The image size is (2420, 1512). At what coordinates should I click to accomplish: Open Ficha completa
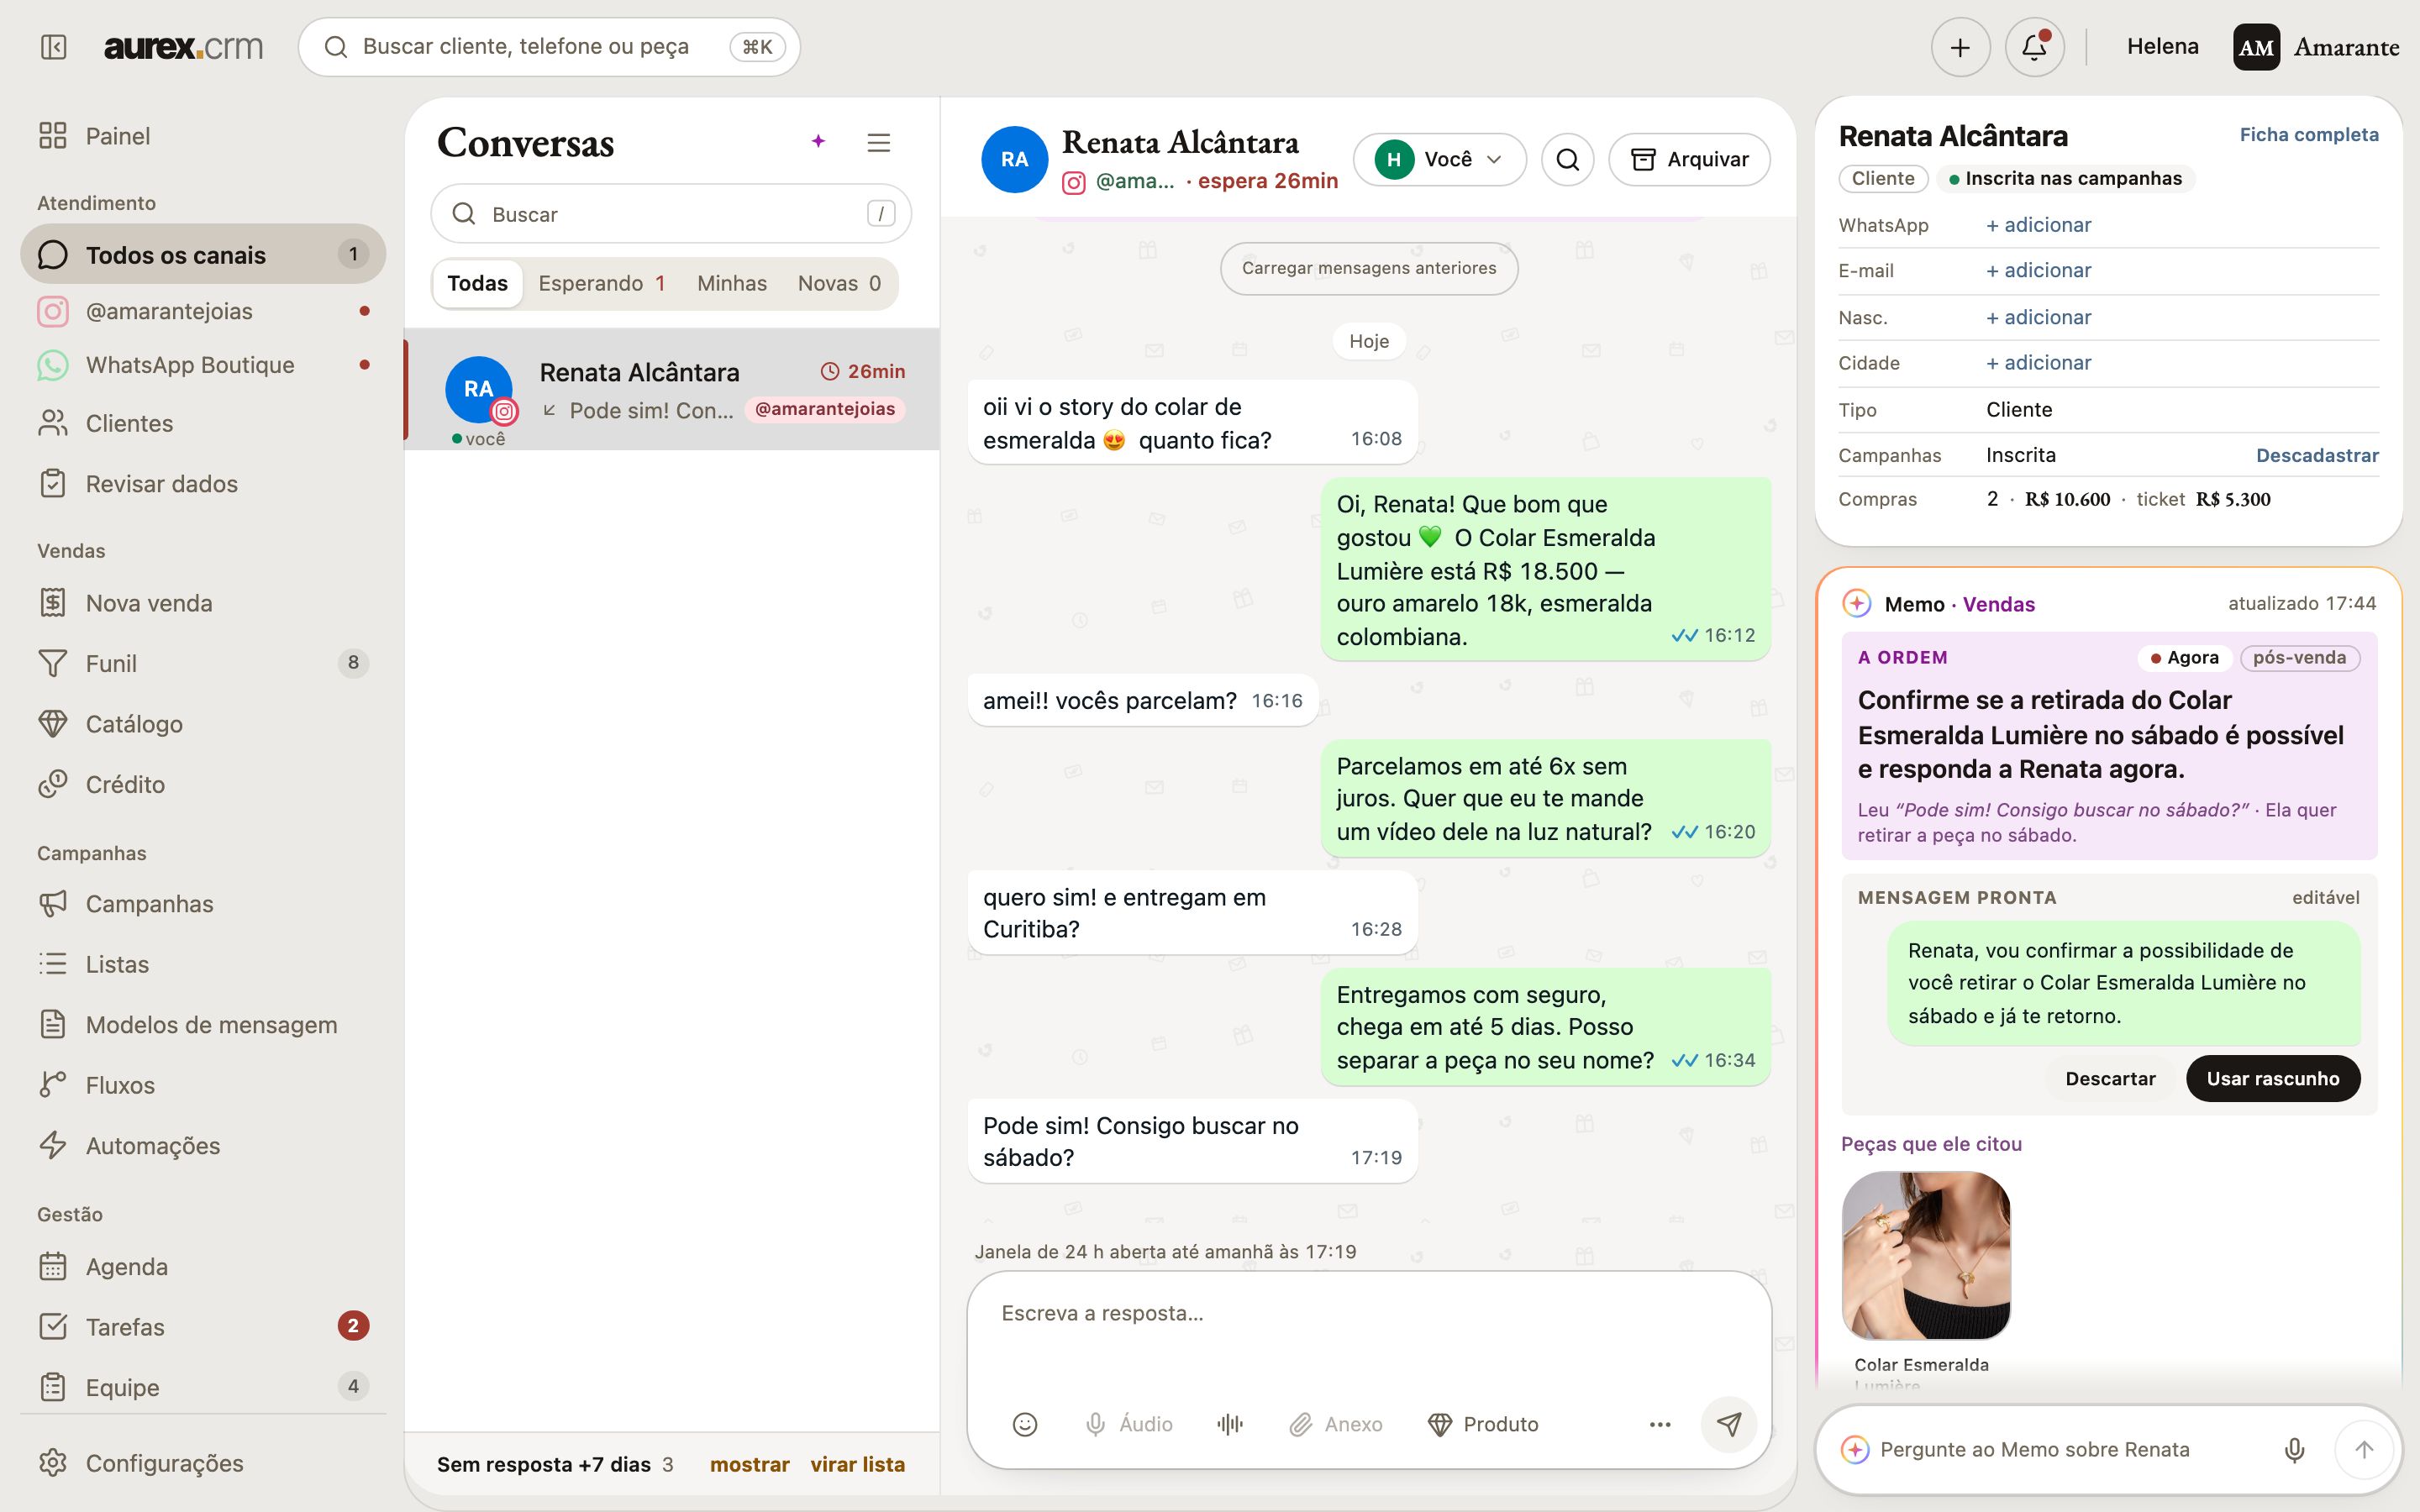click(2308, 135)
